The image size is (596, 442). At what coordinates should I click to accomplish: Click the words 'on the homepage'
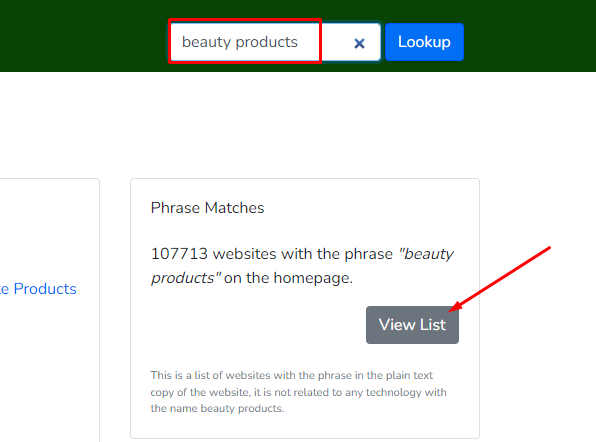pos(287,278)
